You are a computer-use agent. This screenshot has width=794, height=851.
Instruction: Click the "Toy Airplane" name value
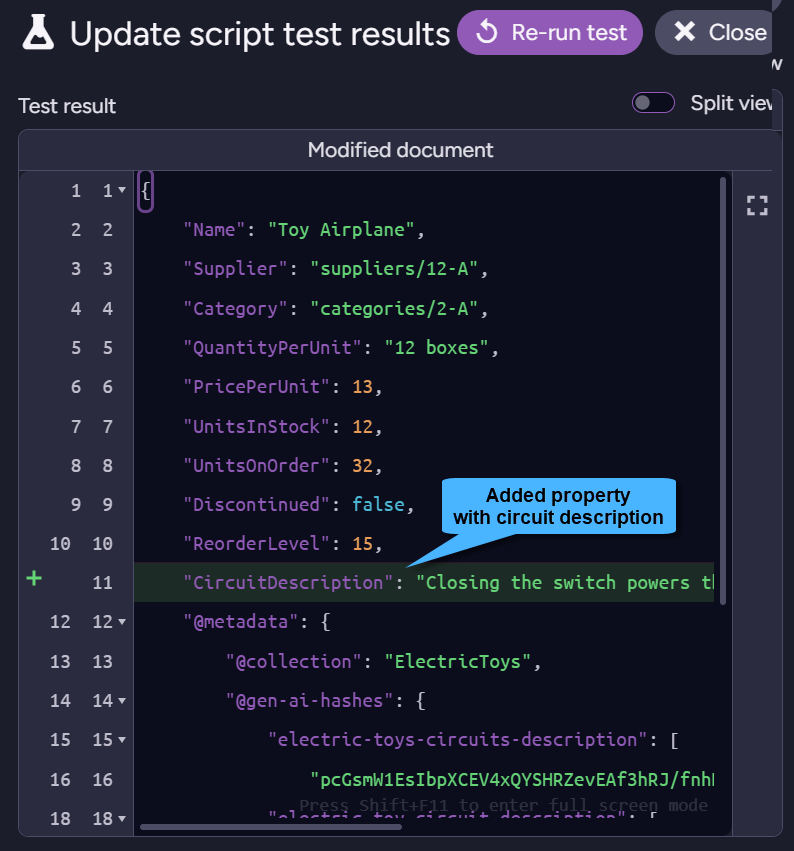[341, 230]
